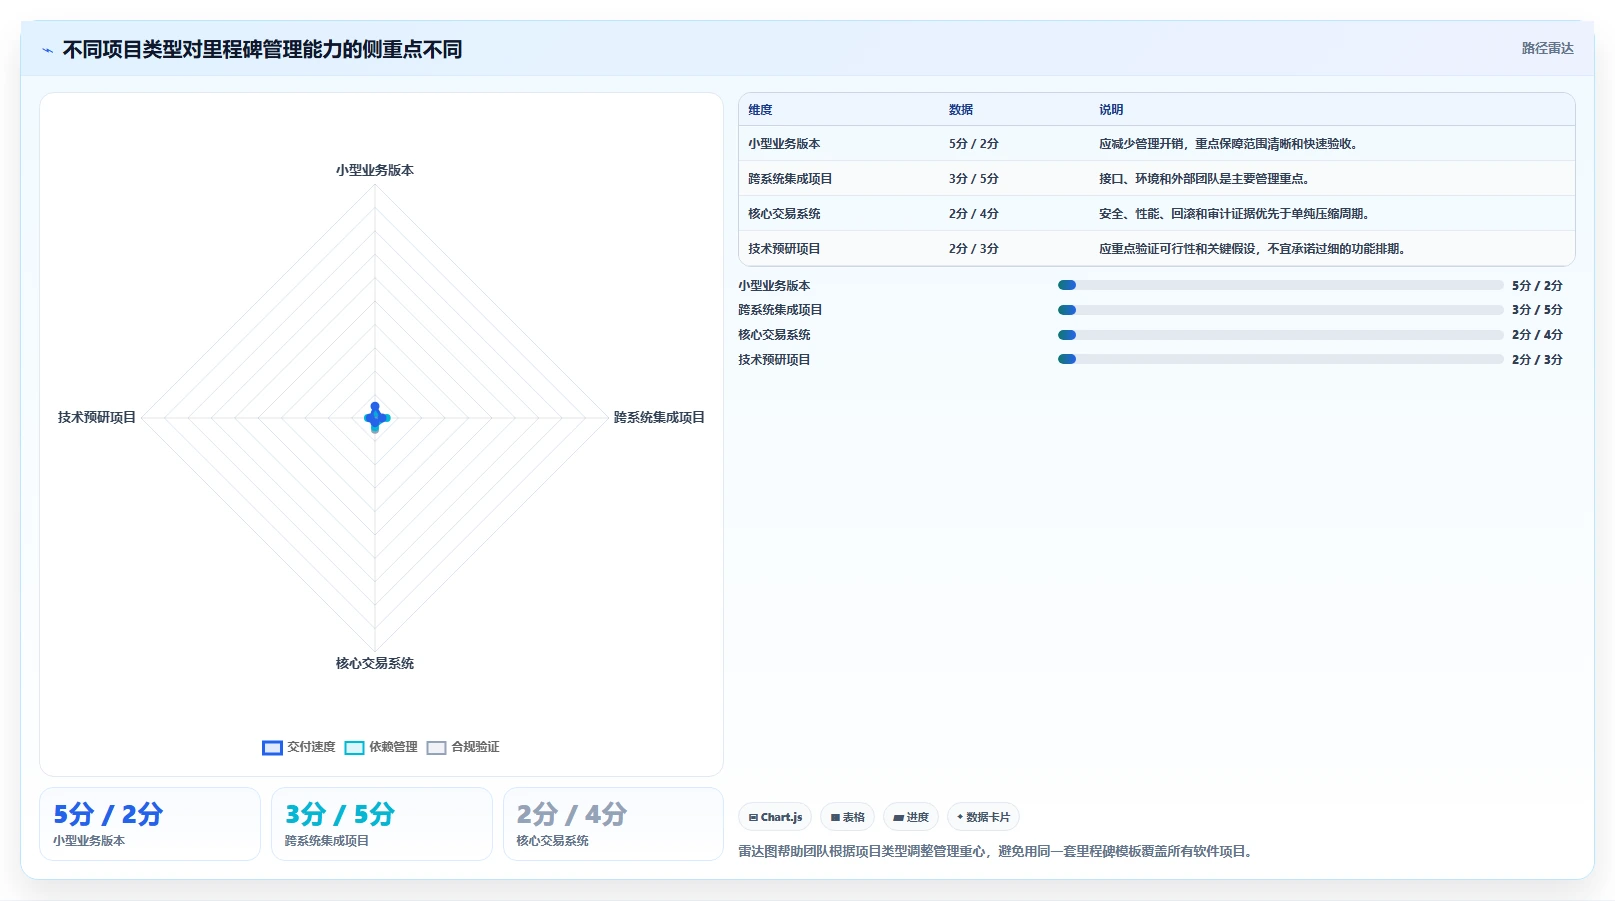Click the title icon beside 不同项目类型 heading
The width and height of the screenshot is (1615, 901).
(47, 50)
